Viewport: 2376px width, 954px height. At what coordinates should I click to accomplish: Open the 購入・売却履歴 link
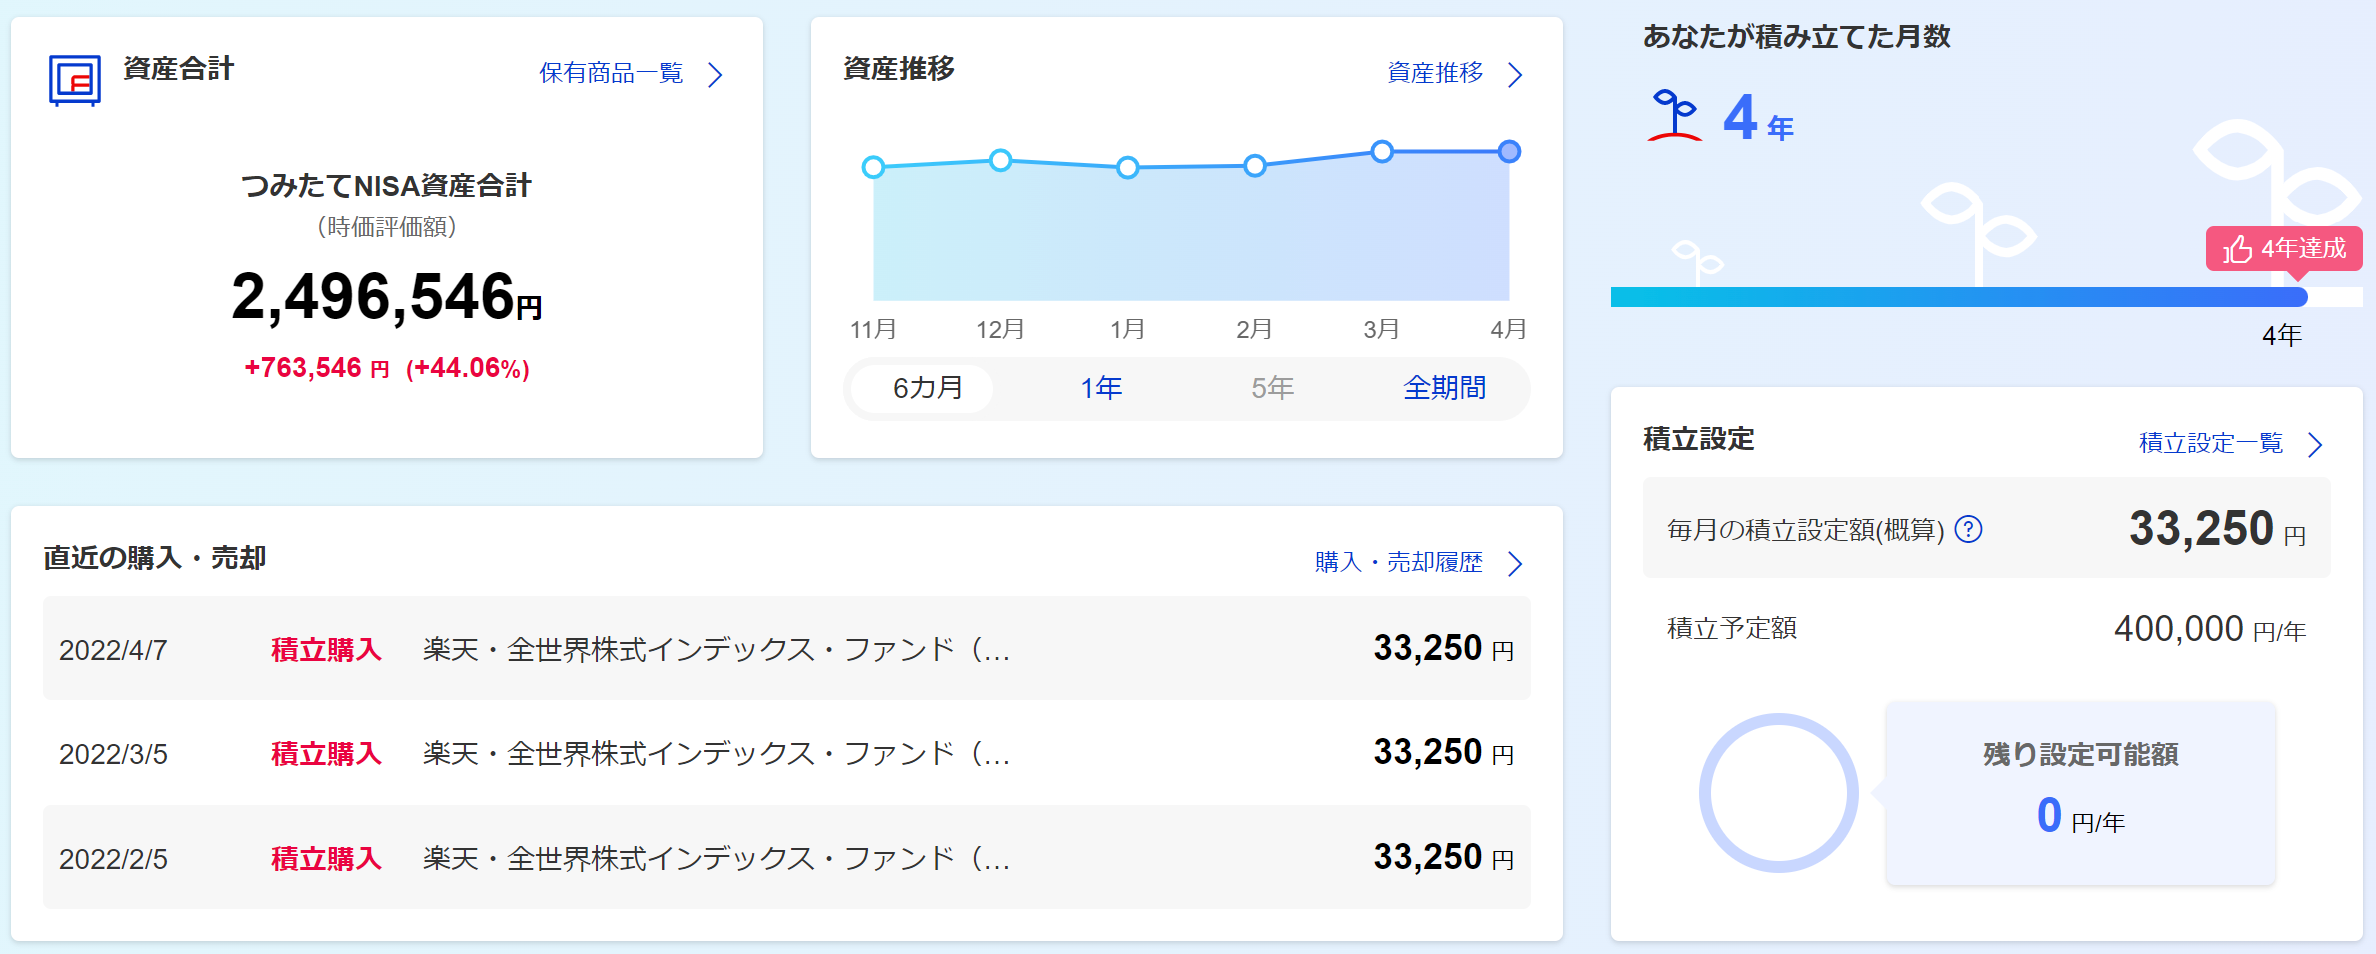[x=1398, y=562]
